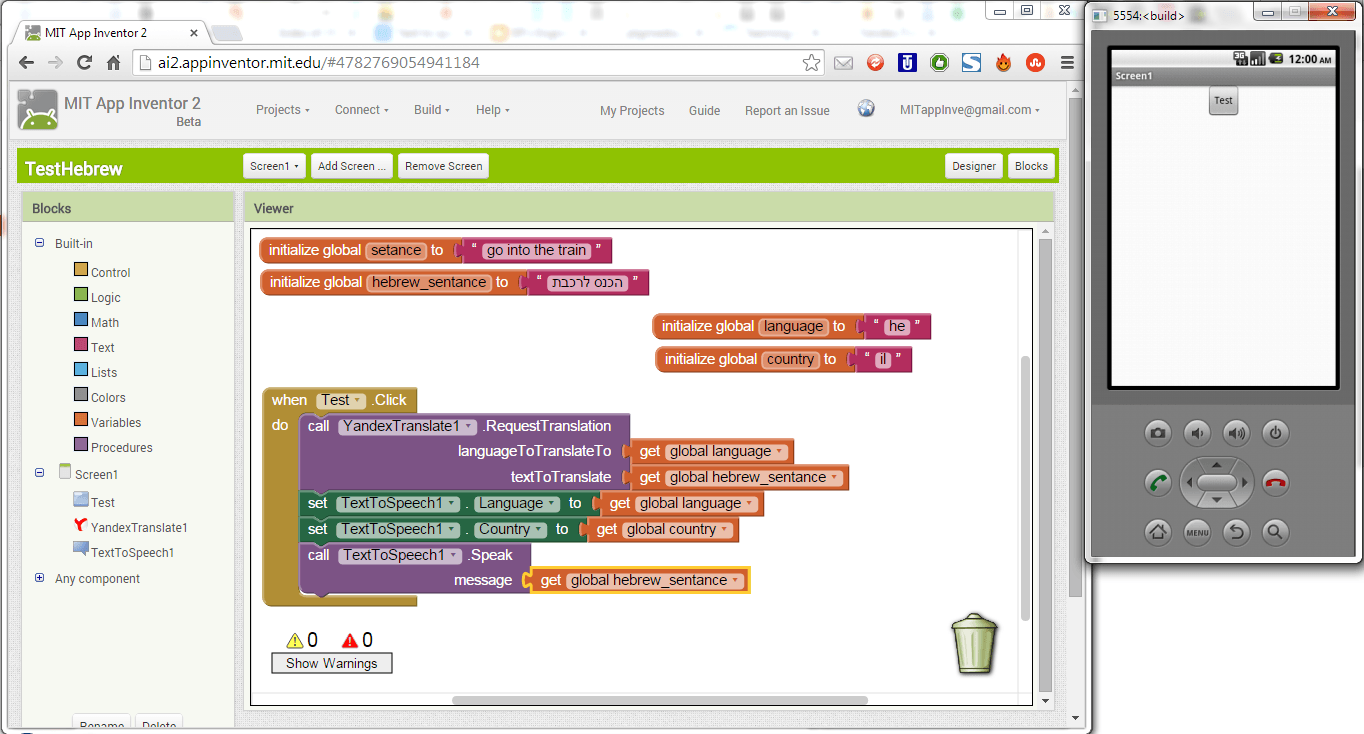This screenshot has height=734, width=1364.
Task: Click emulator search magnifier button
Action: click(1275, 532)
